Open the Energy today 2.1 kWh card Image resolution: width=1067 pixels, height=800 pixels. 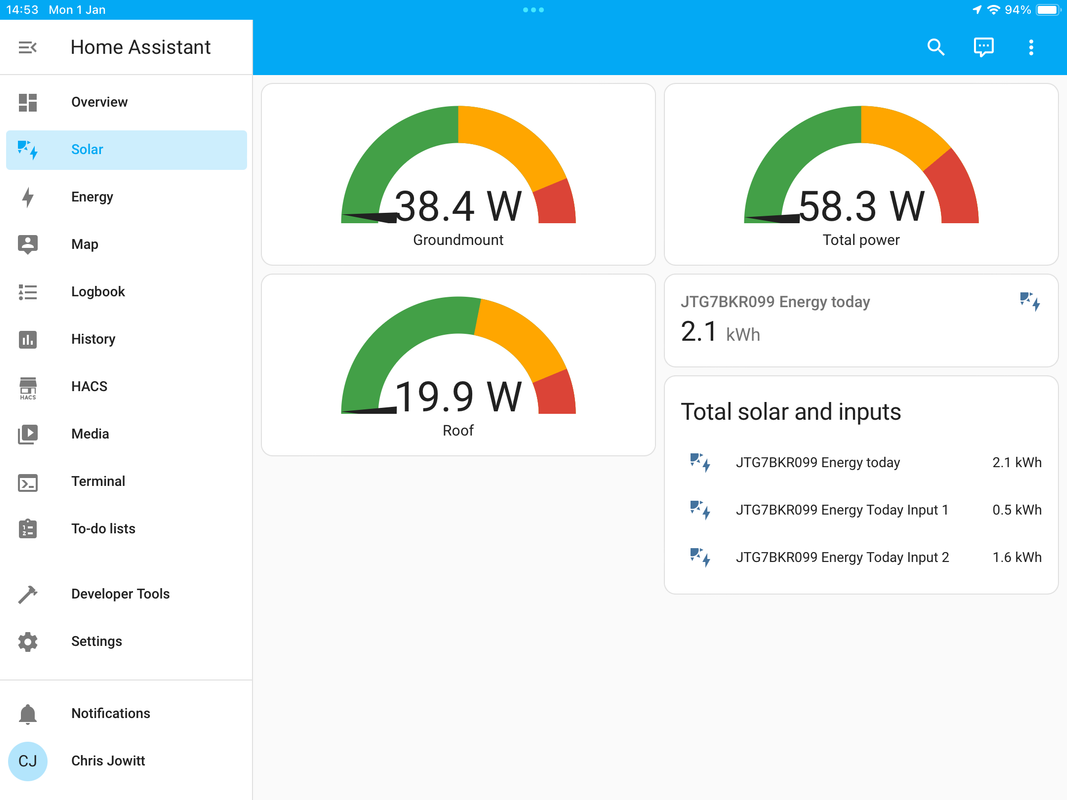pyautogui.click(x=861, y=320)
